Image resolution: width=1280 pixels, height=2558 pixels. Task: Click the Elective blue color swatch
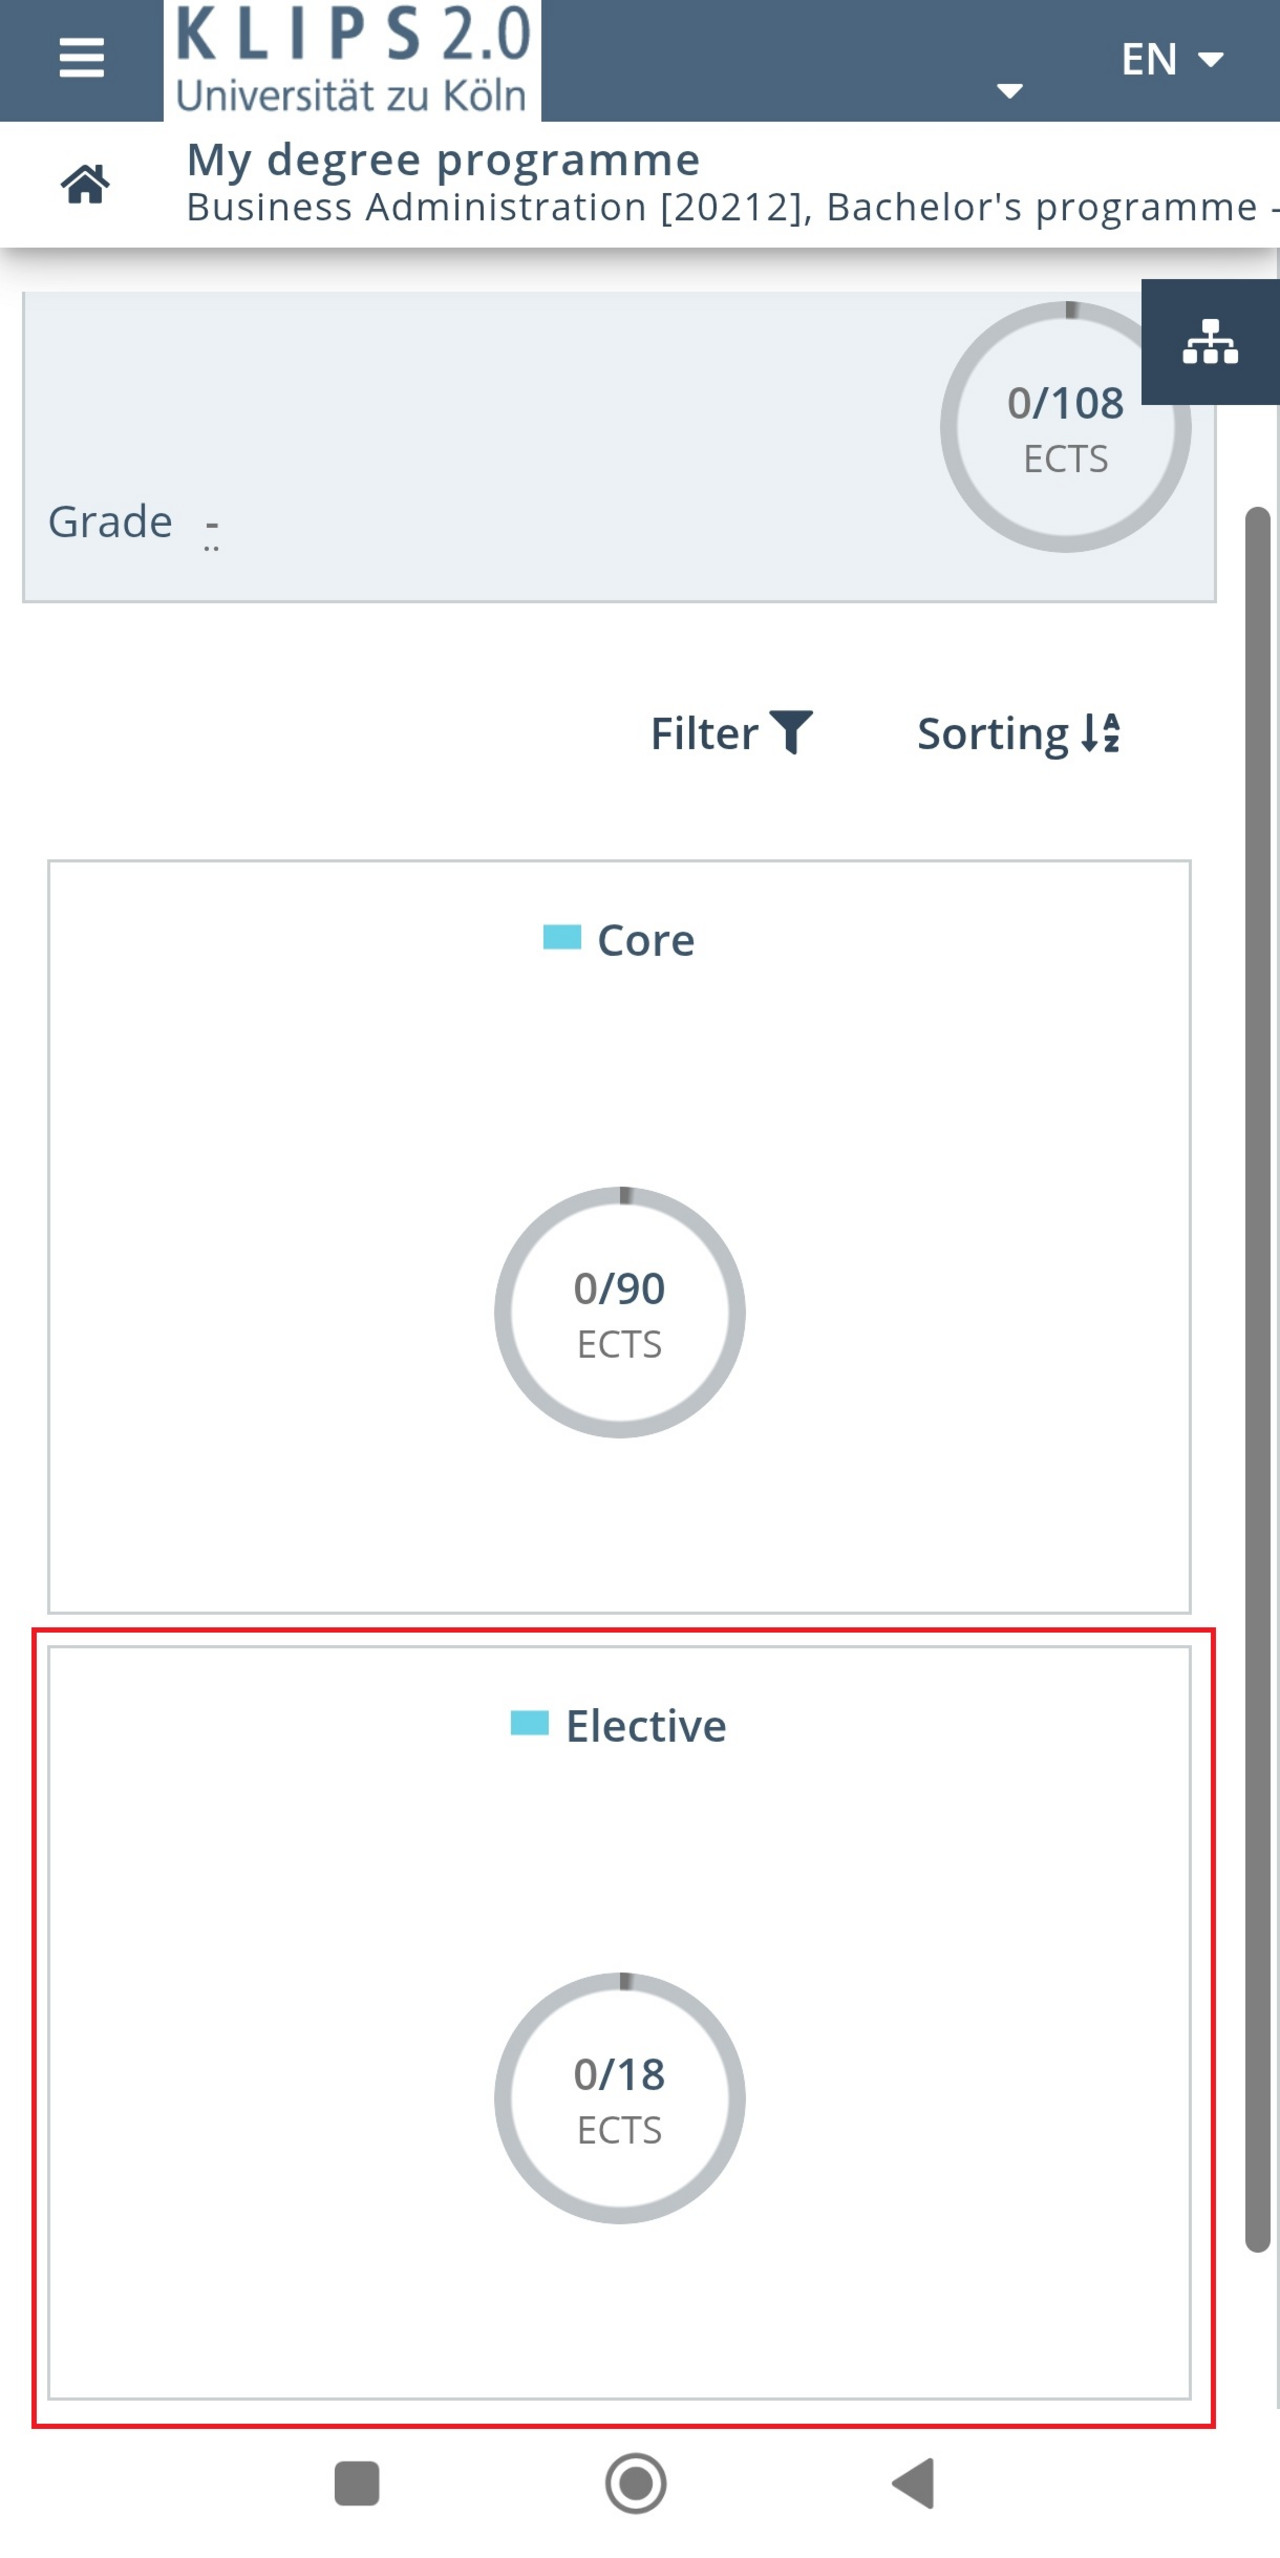[530, 1723]
